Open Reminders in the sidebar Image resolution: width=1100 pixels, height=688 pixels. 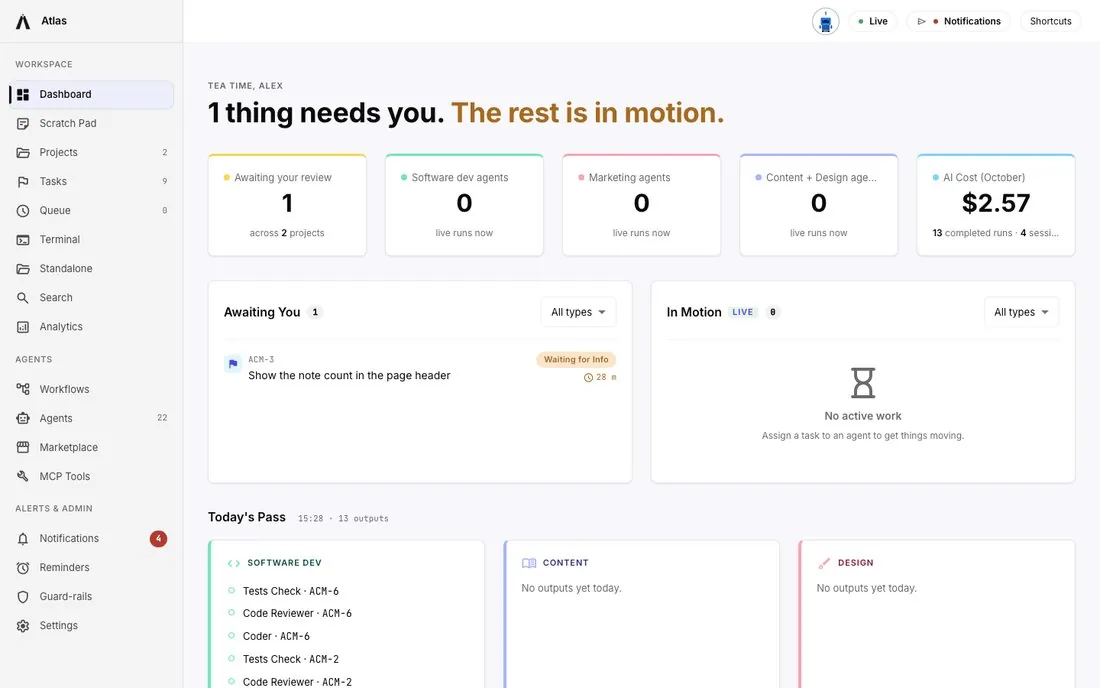click(92, 568)
